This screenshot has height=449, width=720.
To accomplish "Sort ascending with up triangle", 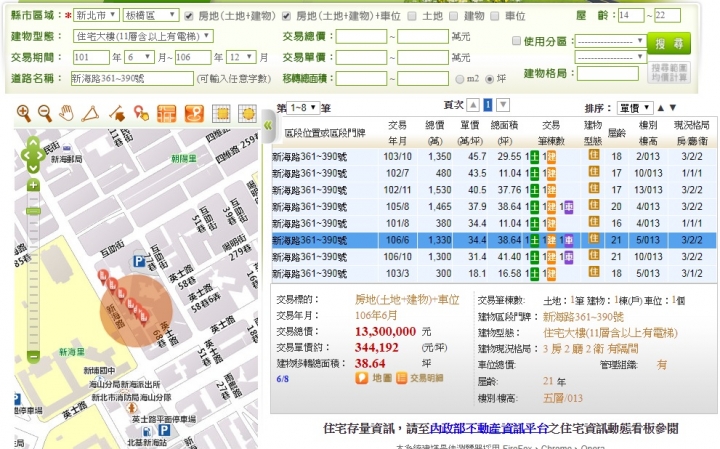I will coord(661,108).
